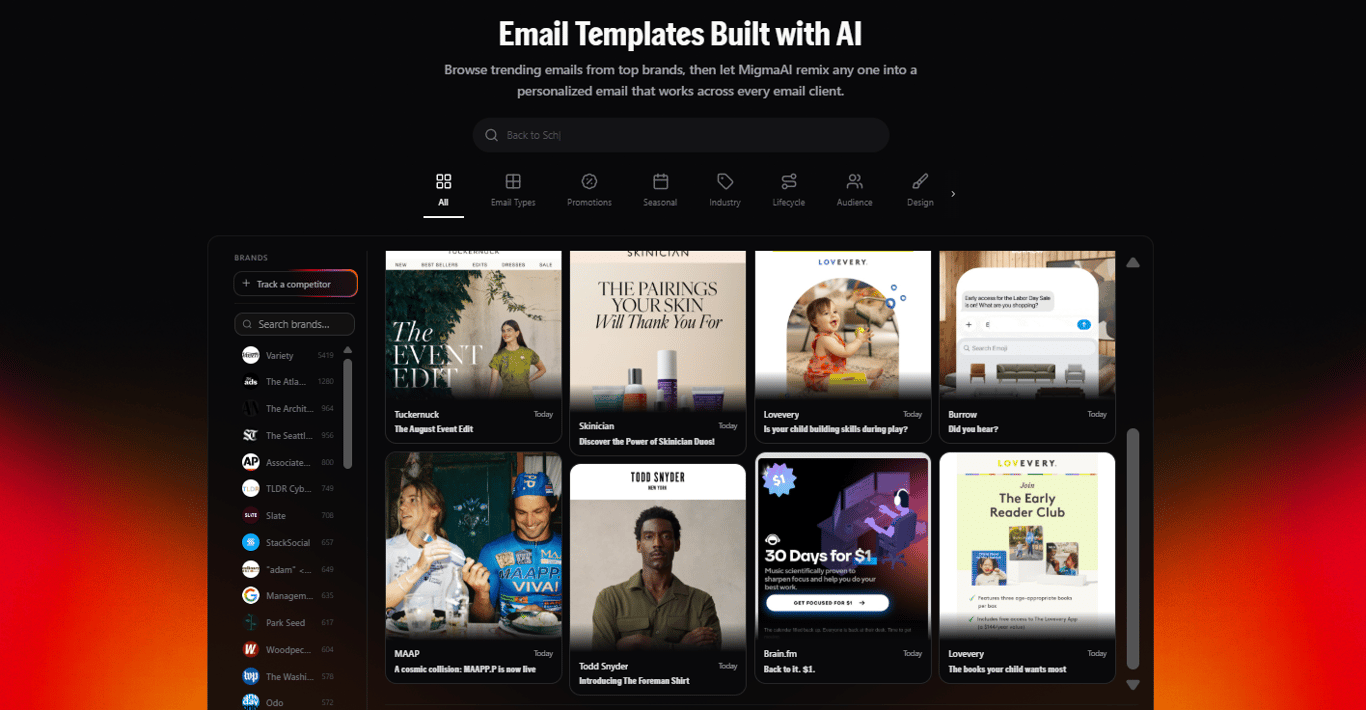
Task: Open the Email Types category
Action: [x=513, y=190]
